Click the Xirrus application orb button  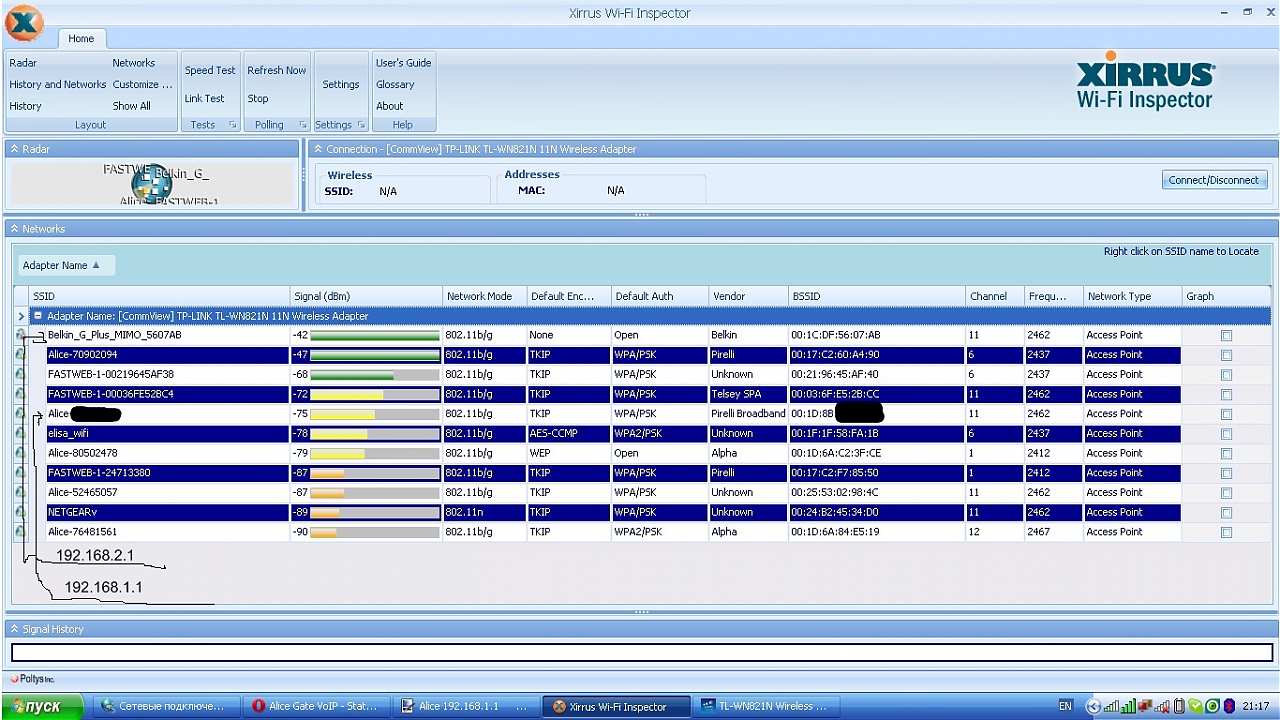click(24, 24)
